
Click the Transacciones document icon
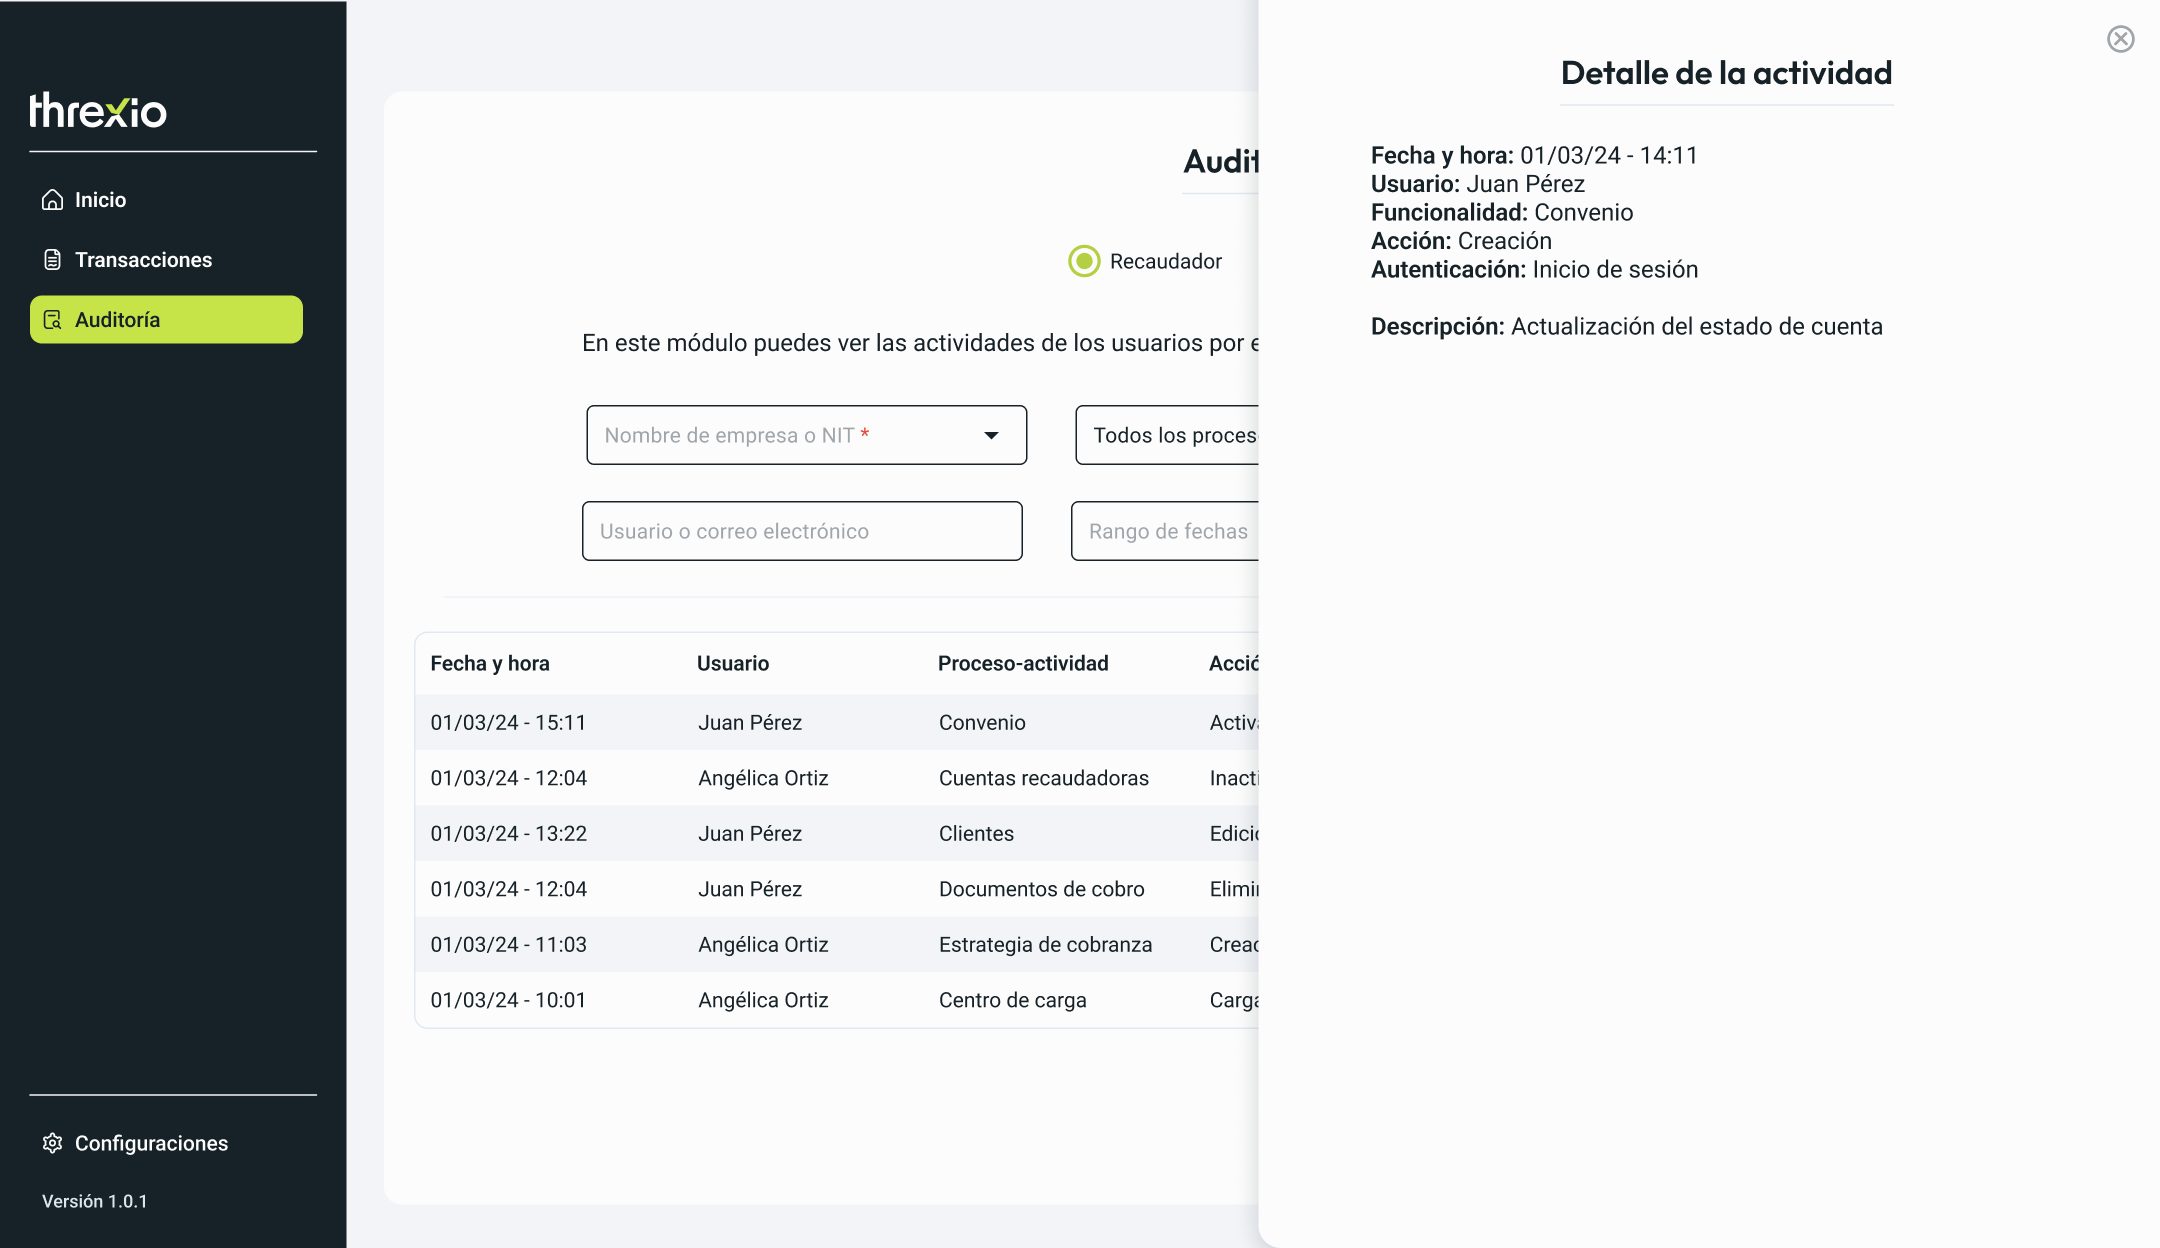click(52, 260)
